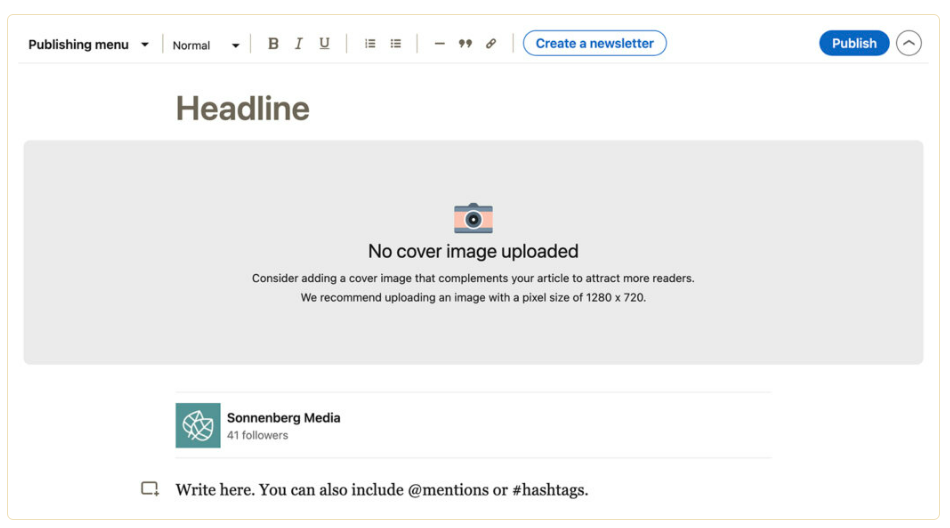Viewport: 950px width, 528px height.
Task: Click the camera icon to upload cover
Action: (x=473, y=217)
